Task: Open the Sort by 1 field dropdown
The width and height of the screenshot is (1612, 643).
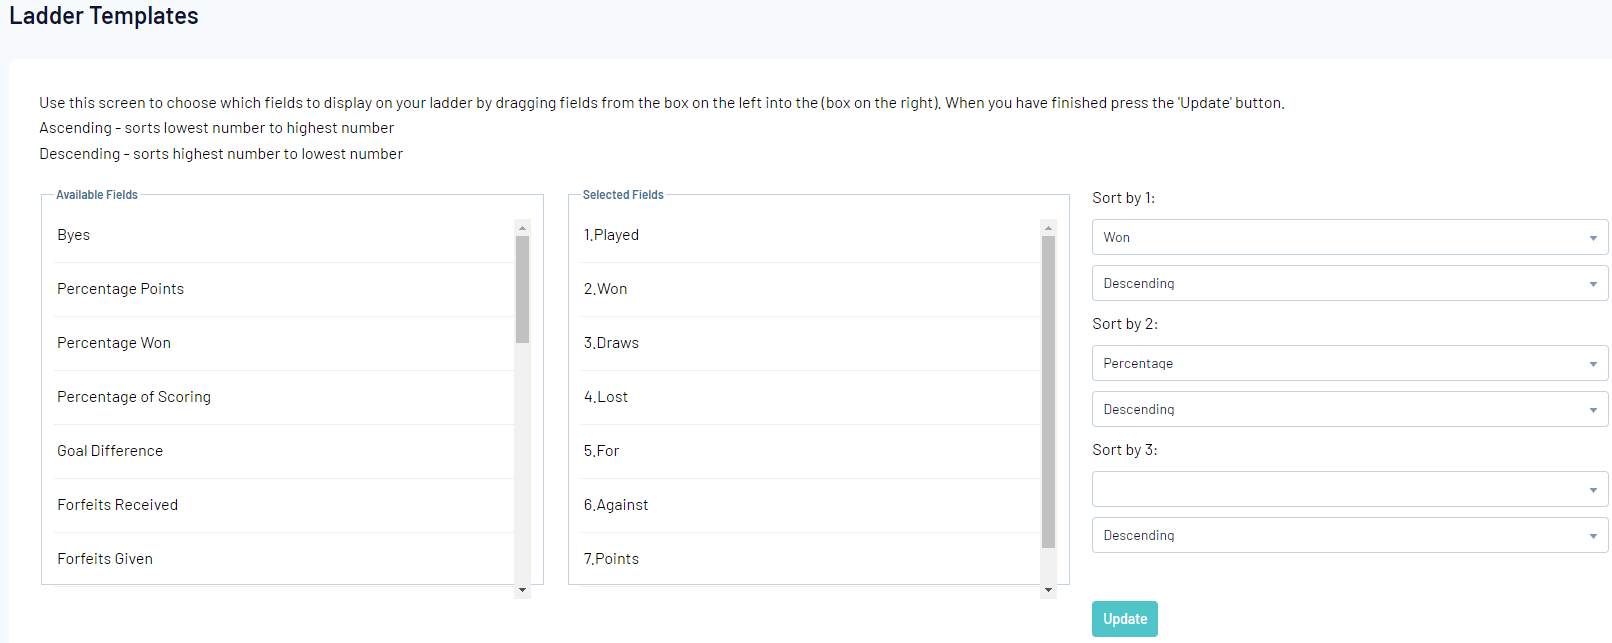Action: click(x=1349, y=237)
